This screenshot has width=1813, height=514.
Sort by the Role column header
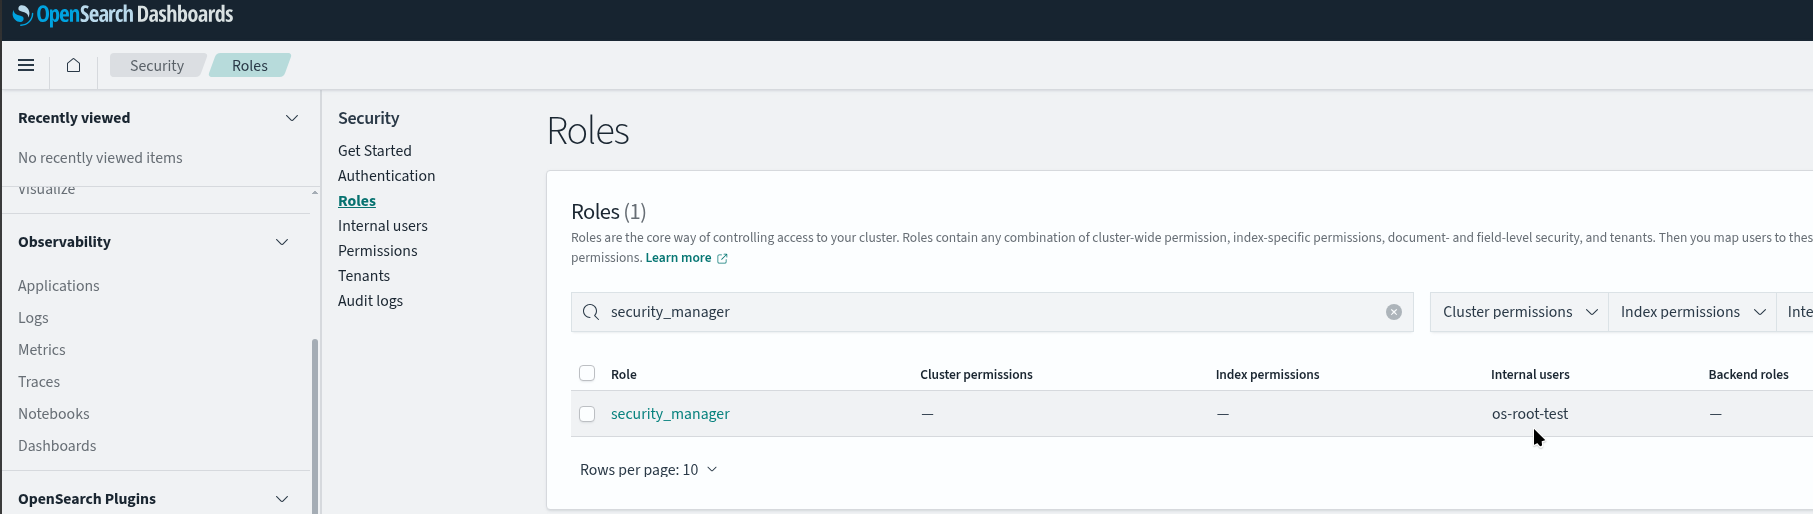coord(624,375)
